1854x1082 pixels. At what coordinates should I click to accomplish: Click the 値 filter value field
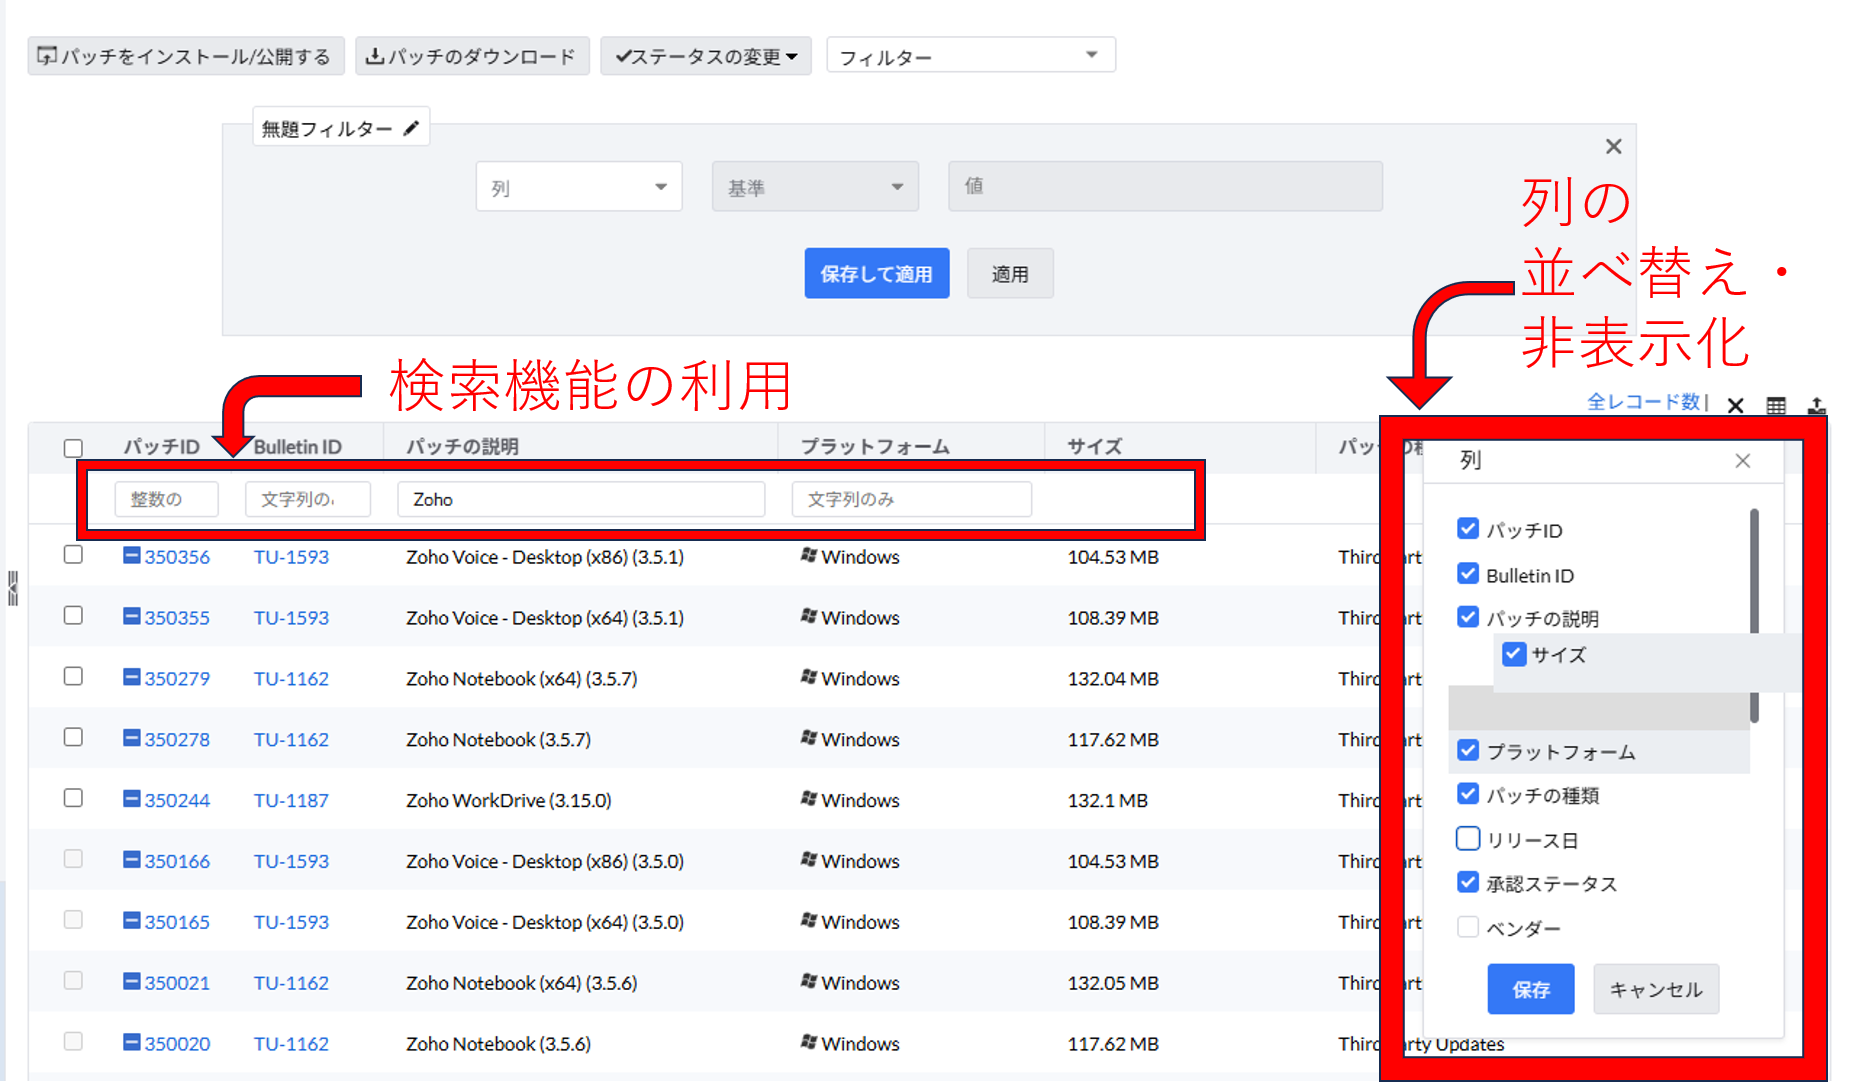[1165, 186]
